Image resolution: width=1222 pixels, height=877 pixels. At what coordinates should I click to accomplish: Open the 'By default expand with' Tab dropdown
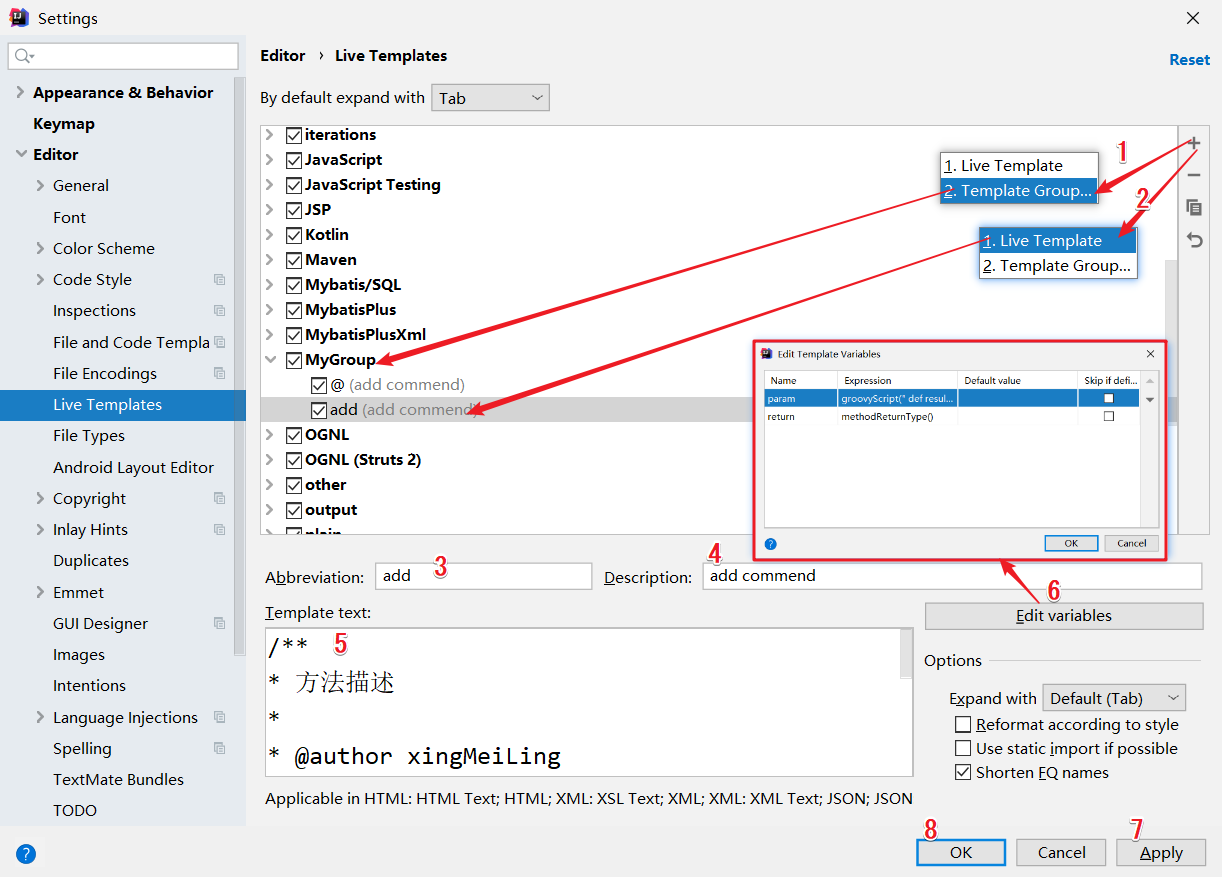click(490, 98)
